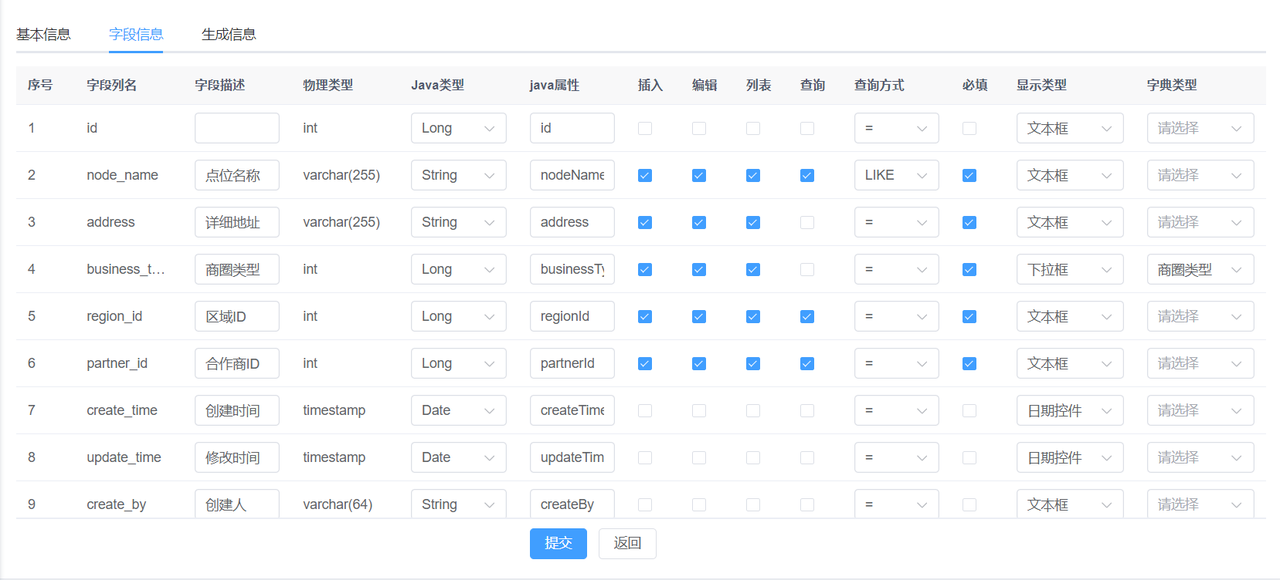Open 显示类型 日期控件 dropdown for create_time

click(1070, 410)
